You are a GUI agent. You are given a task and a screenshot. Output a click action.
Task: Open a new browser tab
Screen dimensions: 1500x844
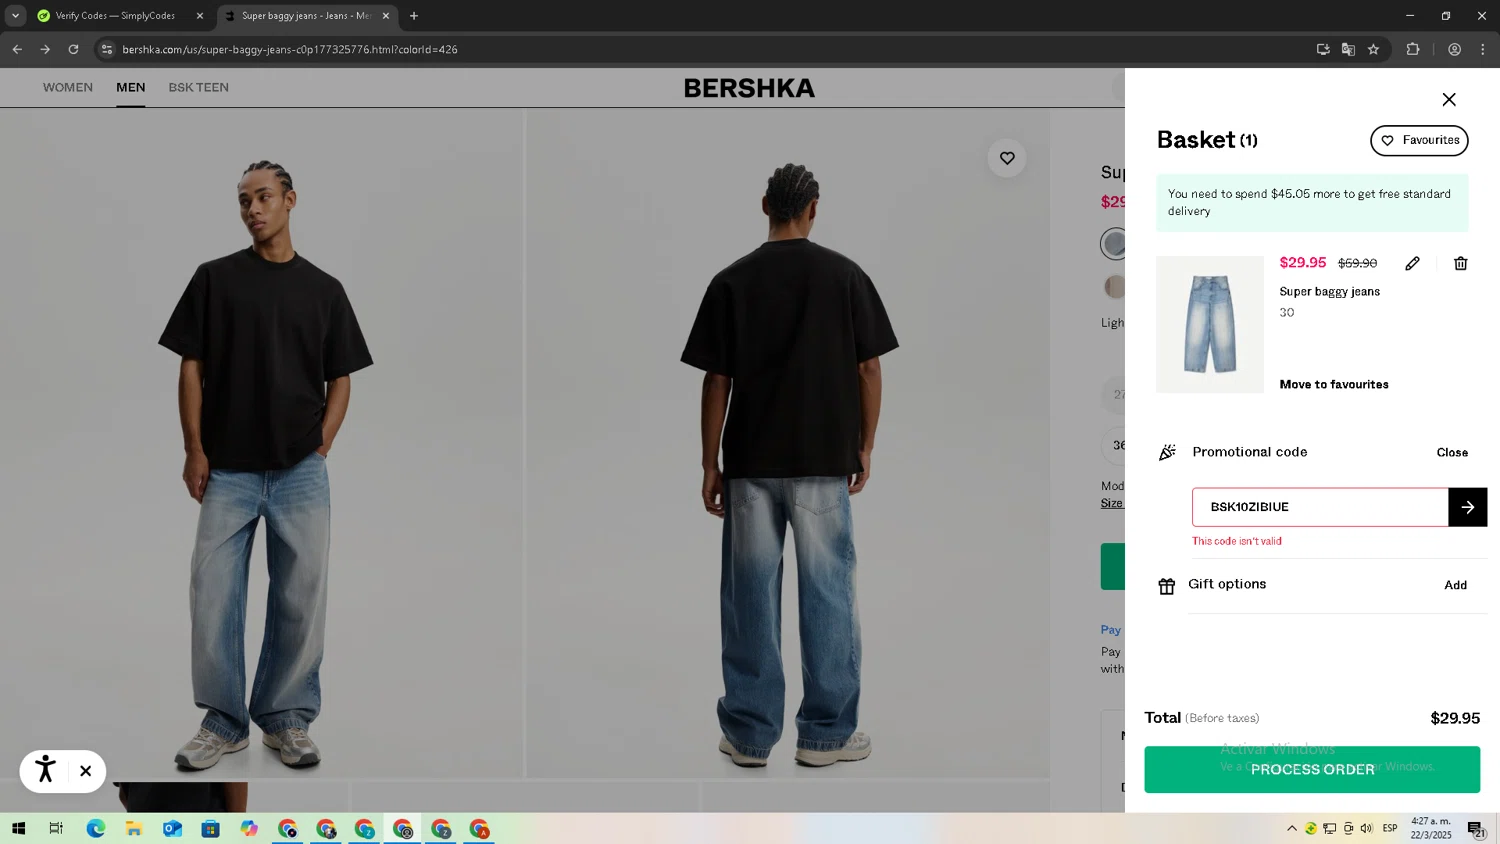point(414,16)
